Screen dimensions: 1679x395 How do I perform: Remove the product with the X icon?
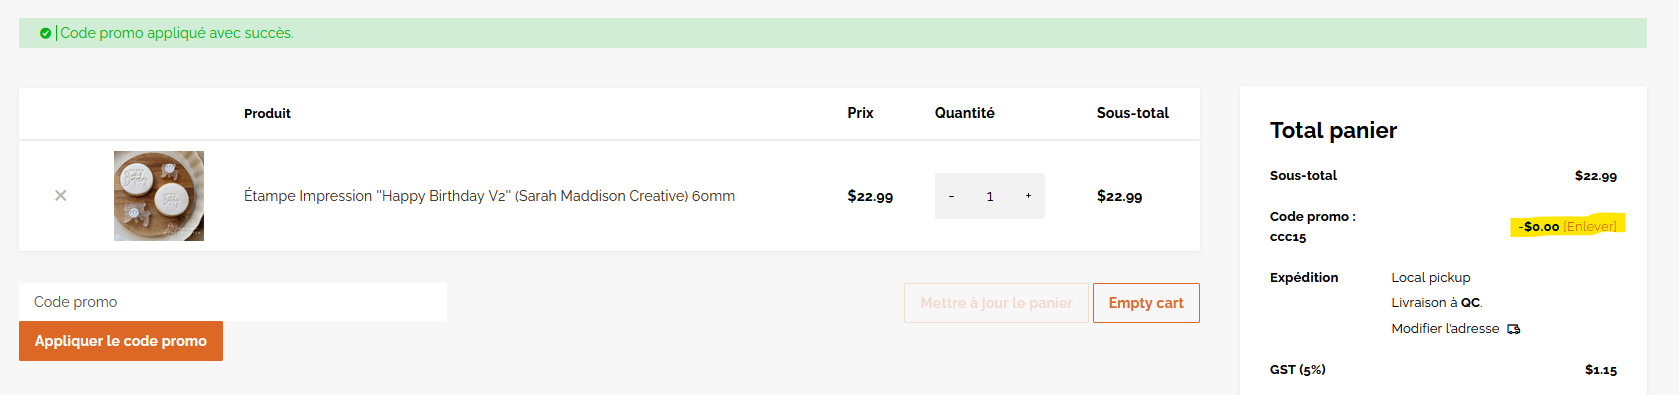(x=60, y=196)
